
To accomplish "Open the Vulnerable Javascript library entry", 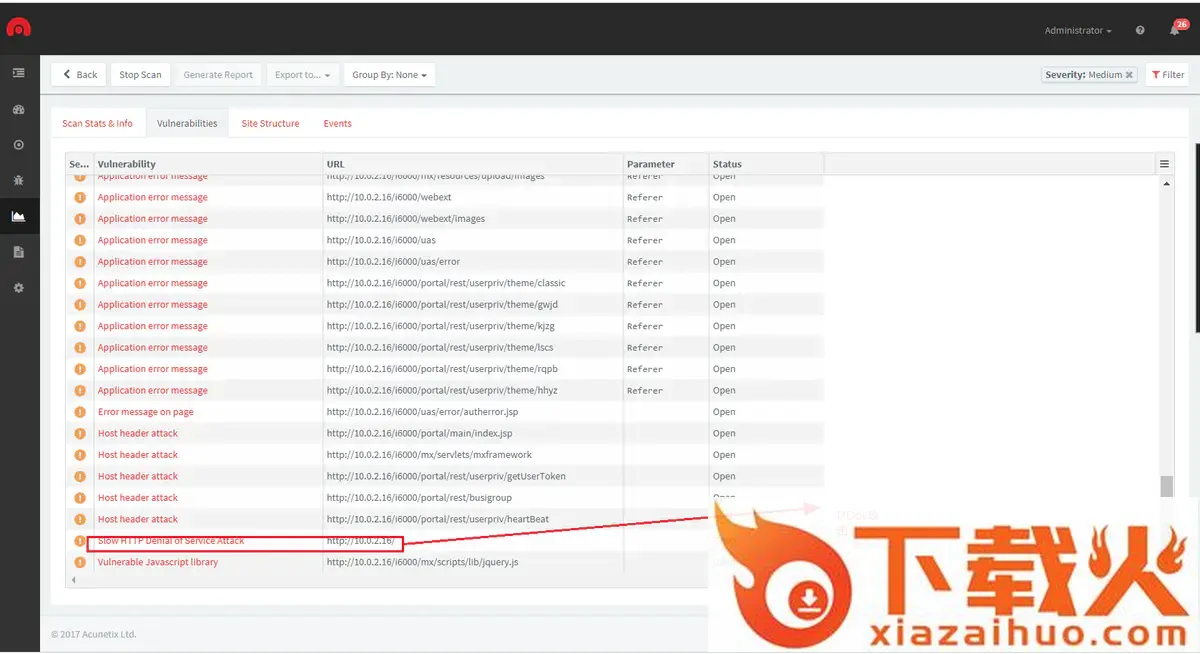I will point(157,562).
